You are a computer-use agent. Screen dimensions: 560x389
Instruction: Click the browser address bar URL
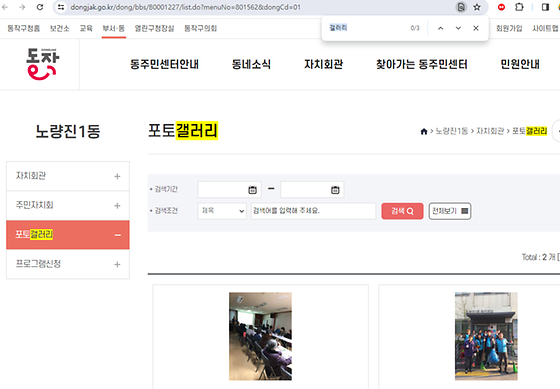[186, 7]
